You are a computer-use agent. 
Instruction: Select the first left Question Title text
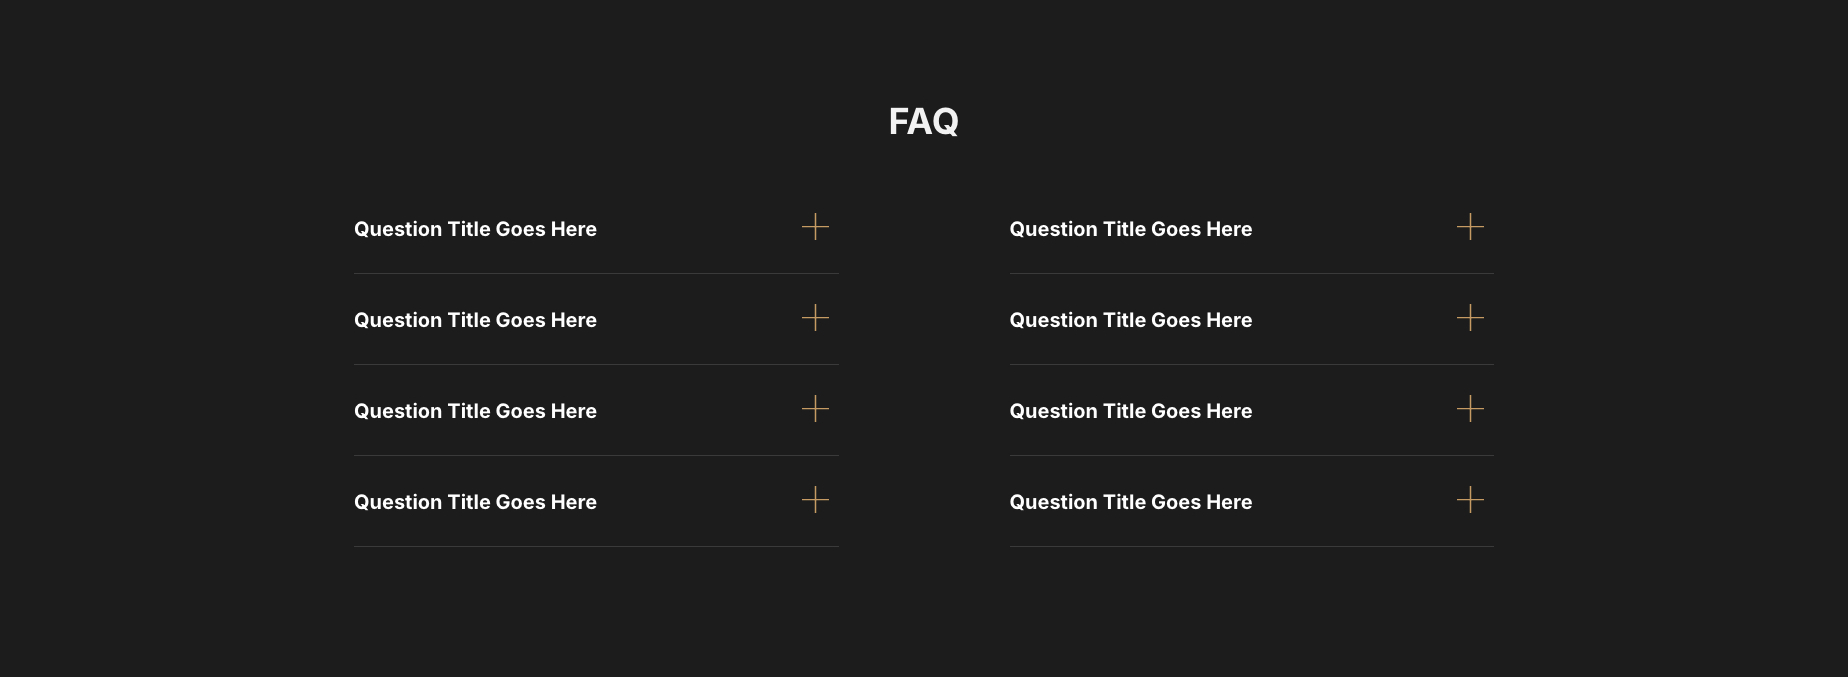[476, 229]
